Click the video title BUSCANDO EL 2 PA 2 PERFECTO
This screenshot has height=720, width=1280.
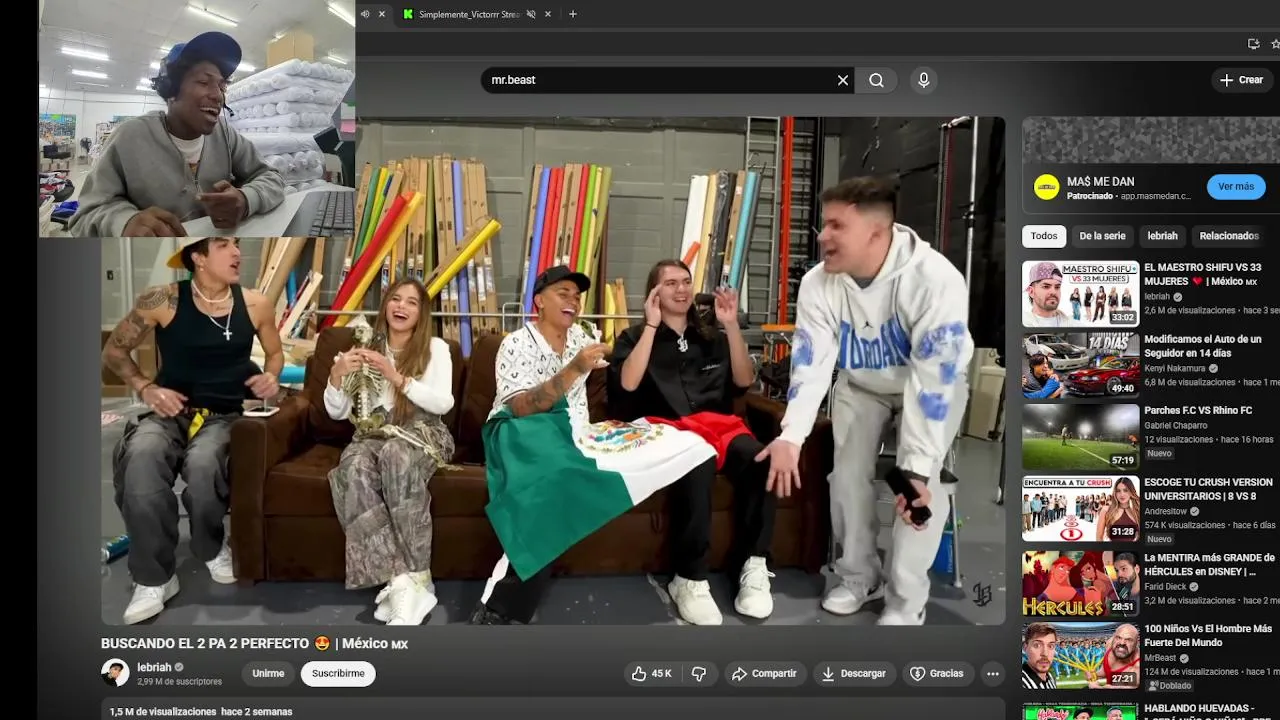tap(254, 644)
